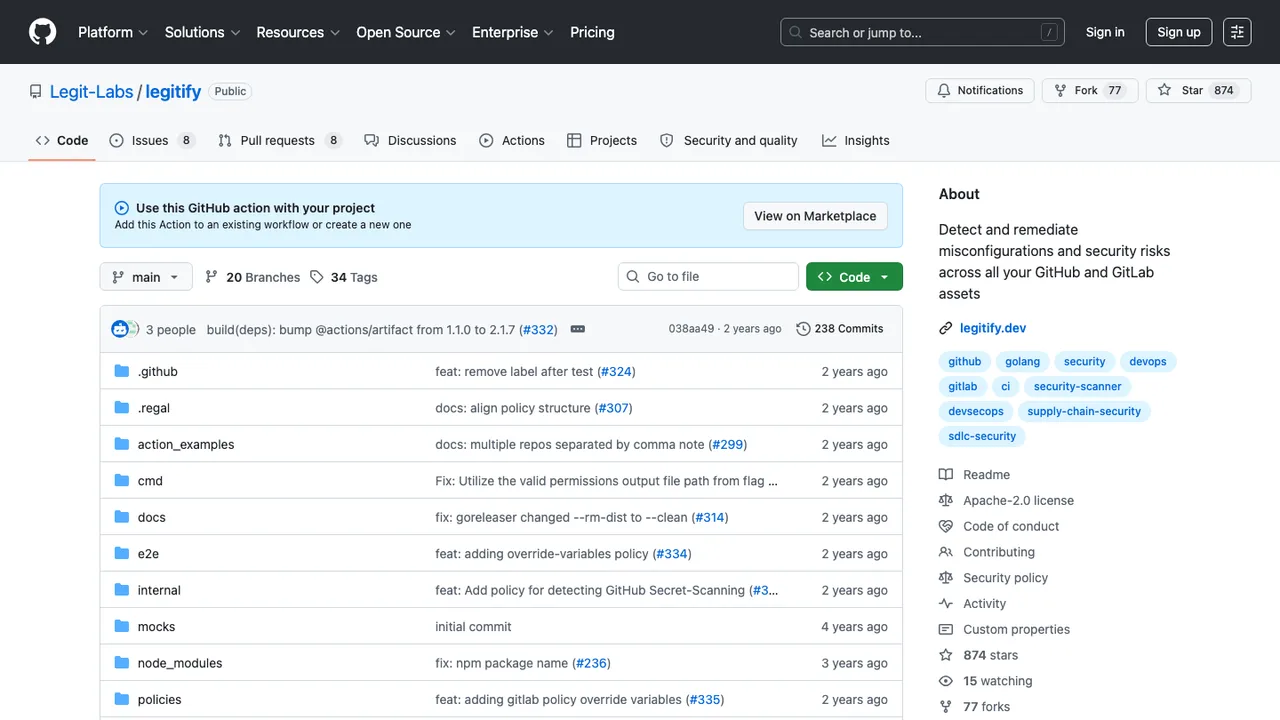Click the mocks folder icon
Viewport: 1280px width, 720px height.
pos(122,627)
